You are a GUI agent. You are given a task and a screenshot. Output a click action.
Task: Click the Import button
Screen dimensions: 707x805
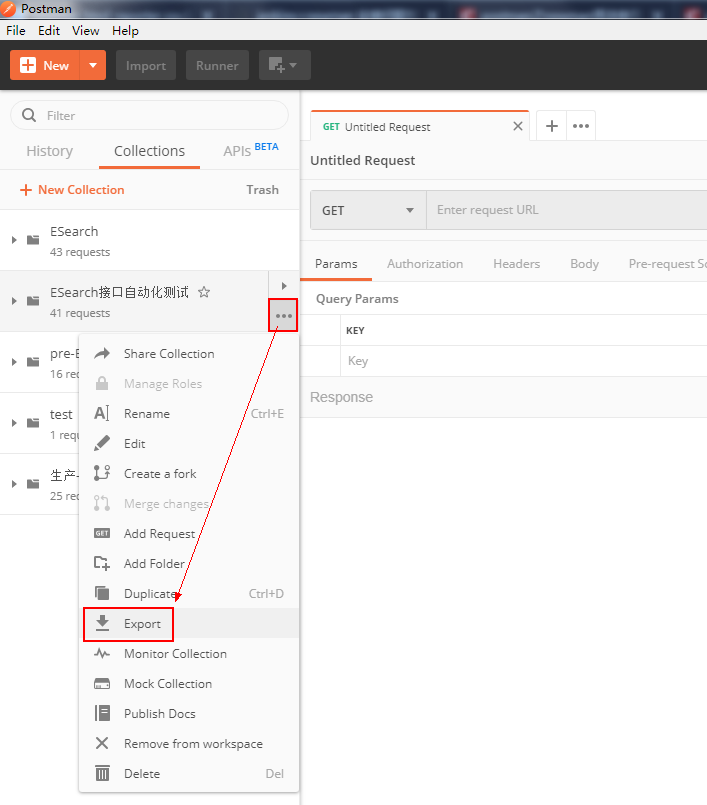point(146,65)
